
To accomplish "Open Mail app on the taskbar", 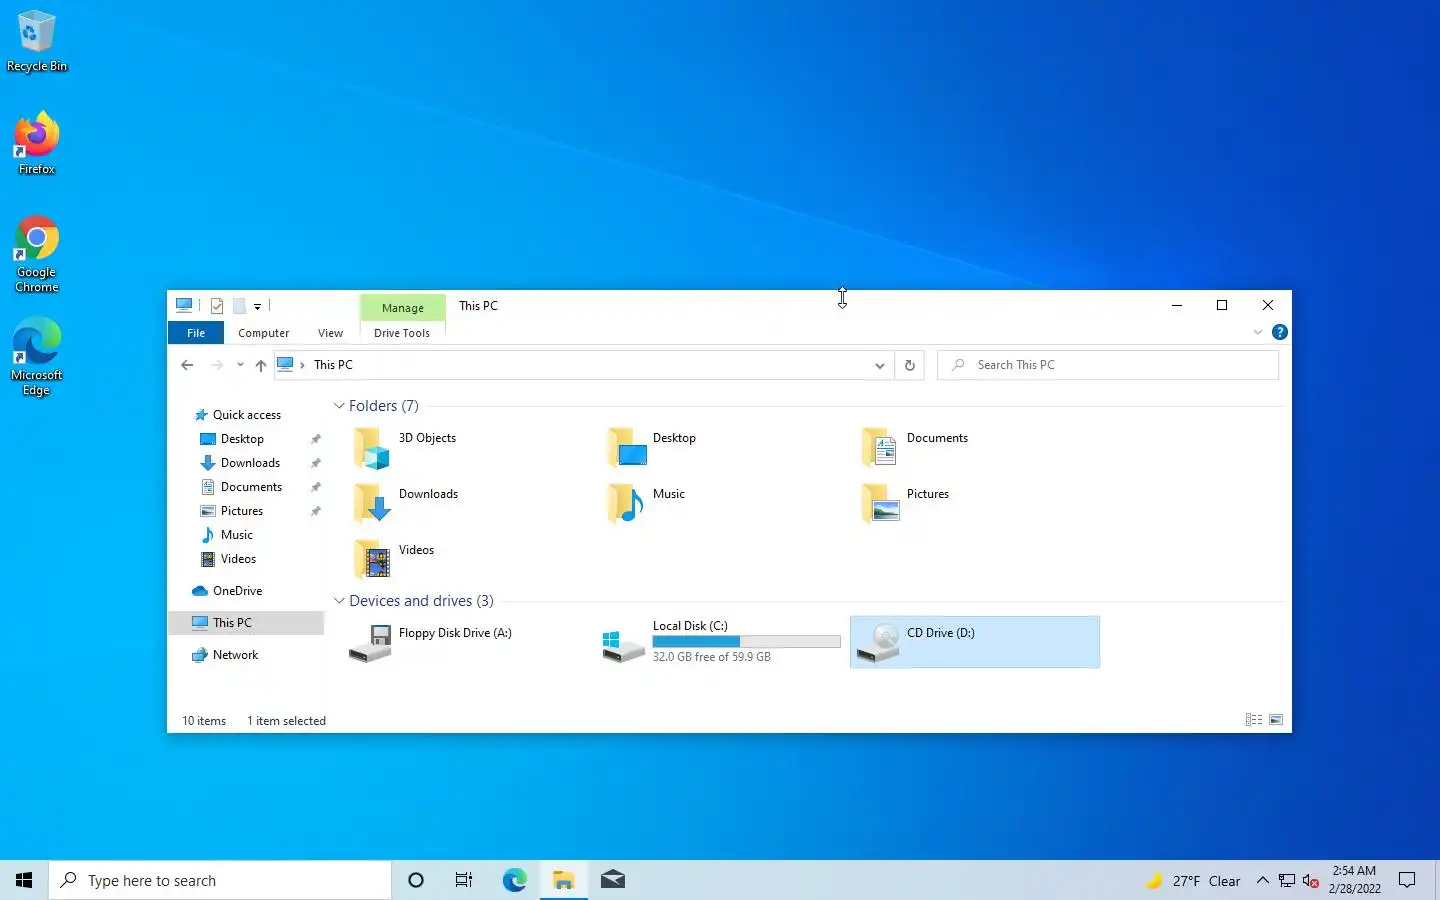I will tap(613, 880).
